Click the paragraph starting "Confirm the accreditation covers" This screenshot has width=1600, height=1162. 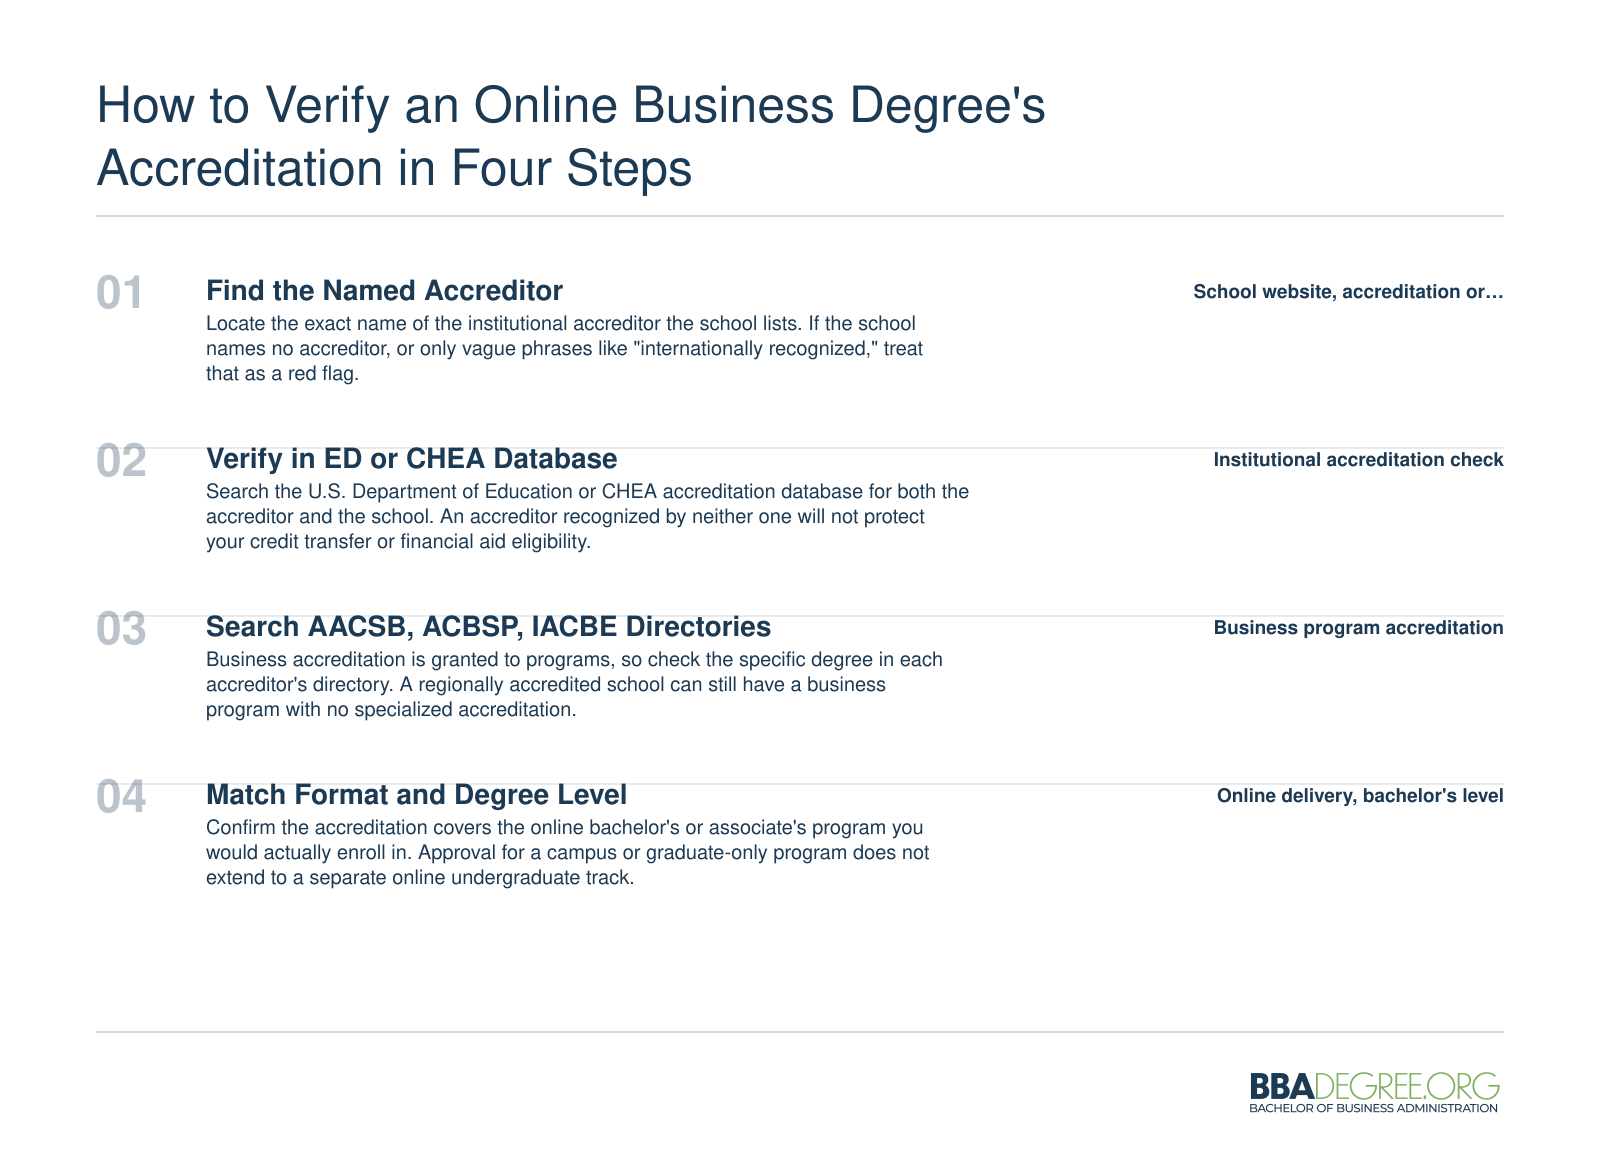coord(567,853)
